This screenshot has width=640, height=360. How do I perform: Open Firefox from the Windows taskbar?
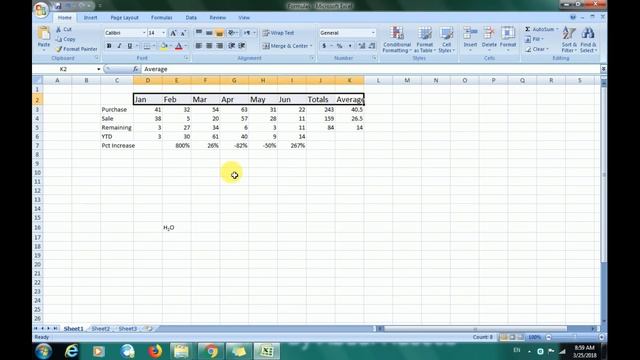(x=155, y=351)
